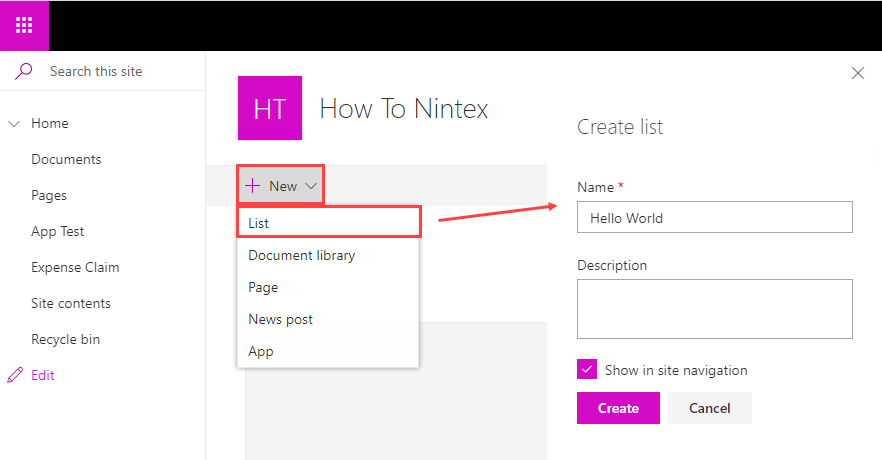Viewport: 882px width, 460px height.
Task: Uncheck Show in site navigation
Action: coord(587,369)
